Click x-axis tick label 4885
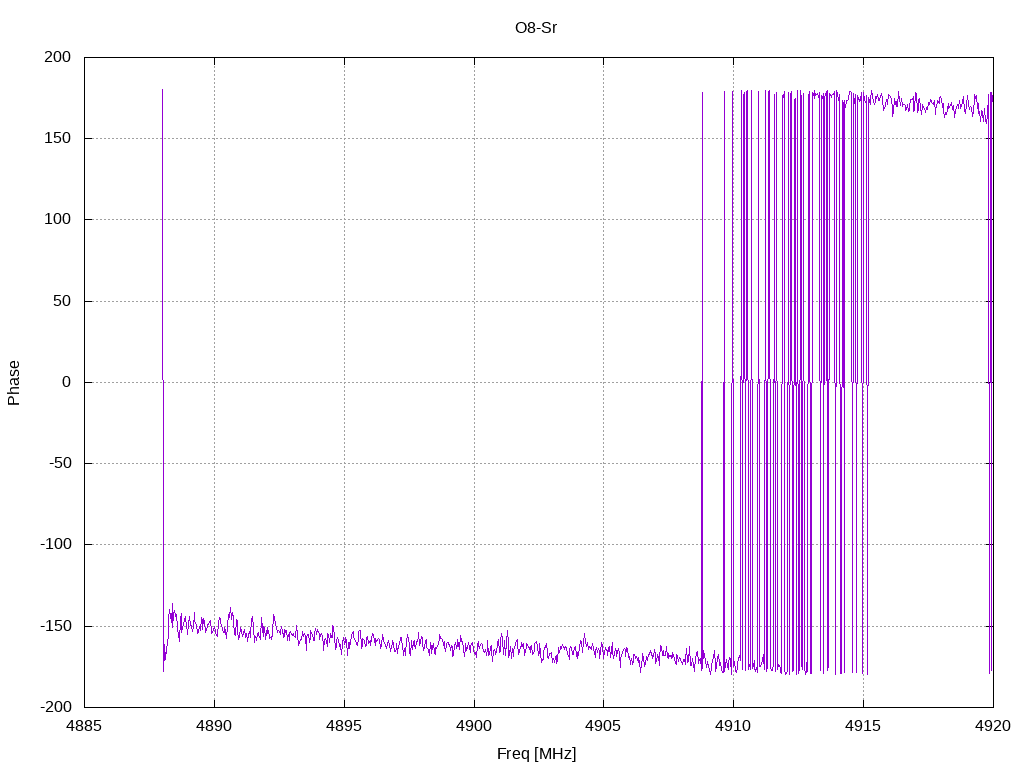1024x768 pixels. pos(84,726)
